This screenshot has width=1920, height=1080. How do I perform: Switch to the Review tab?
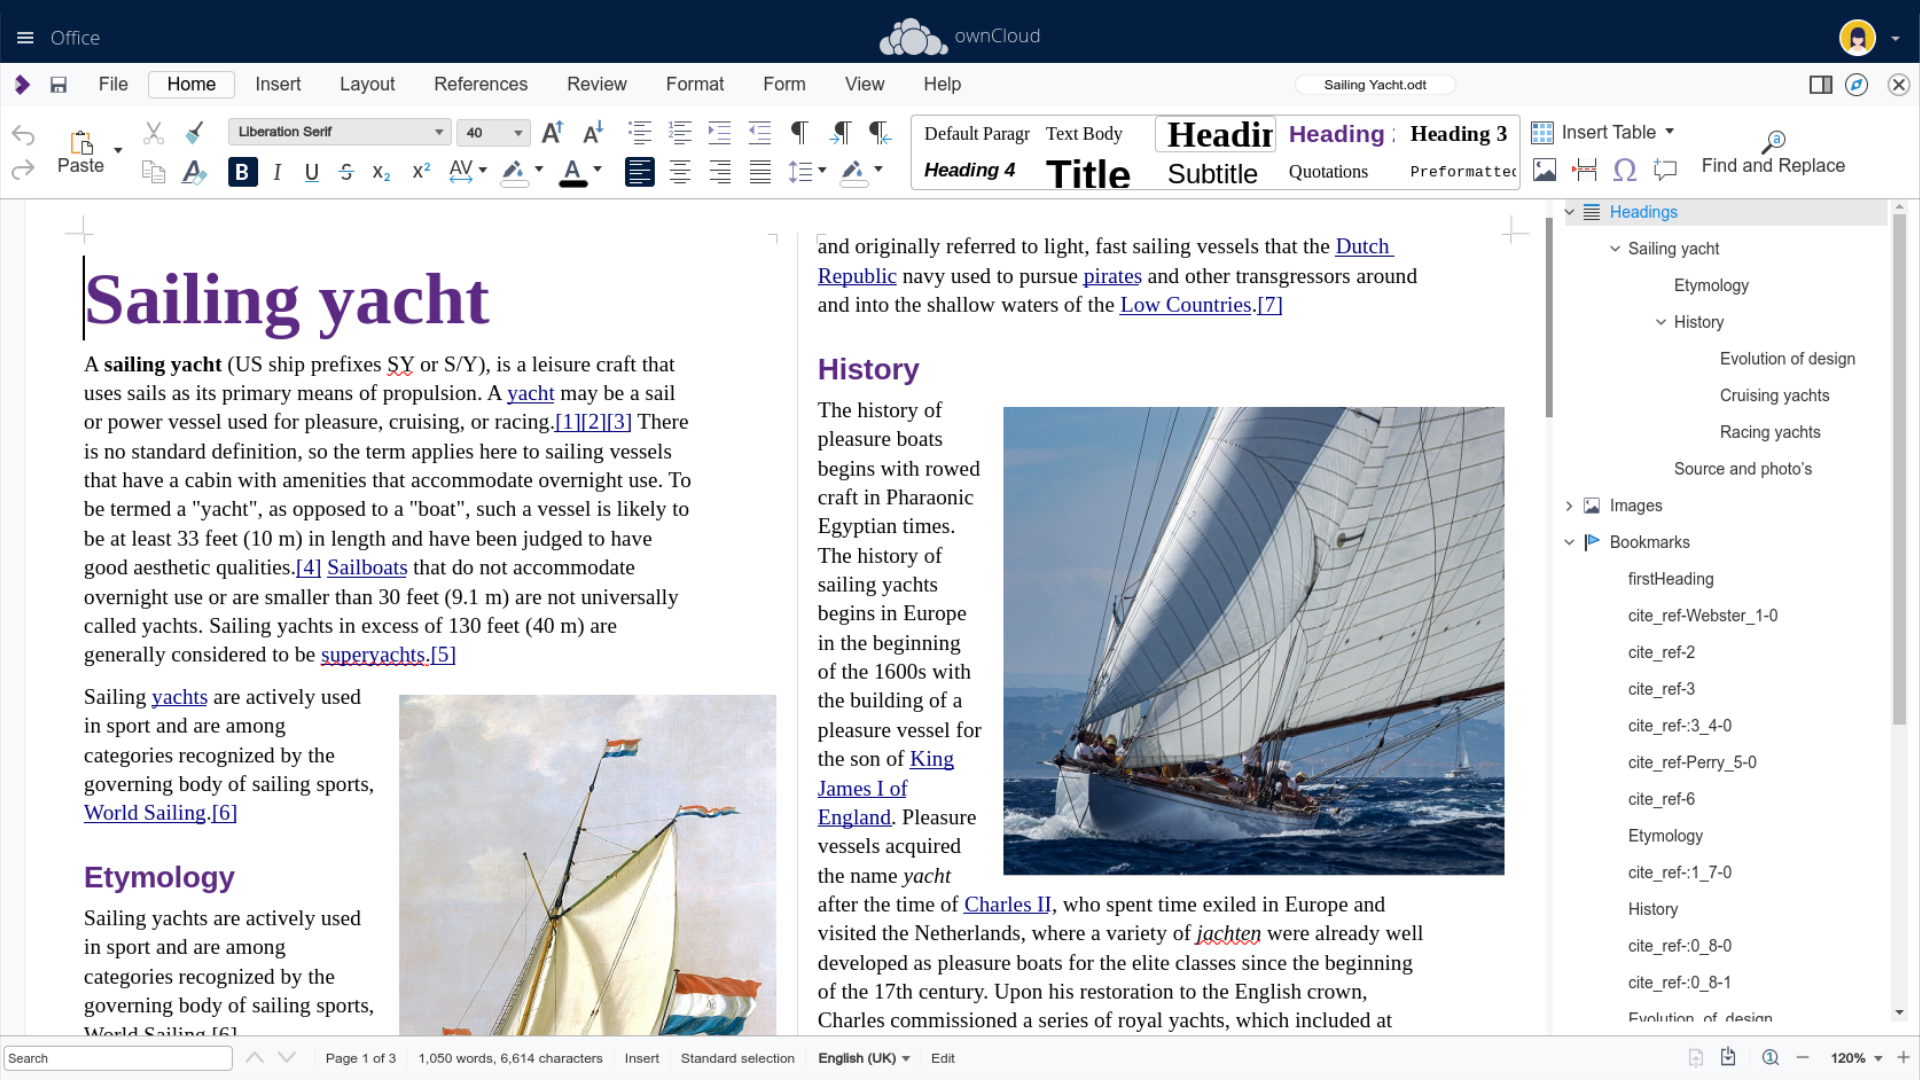click(x=597, y=85)
